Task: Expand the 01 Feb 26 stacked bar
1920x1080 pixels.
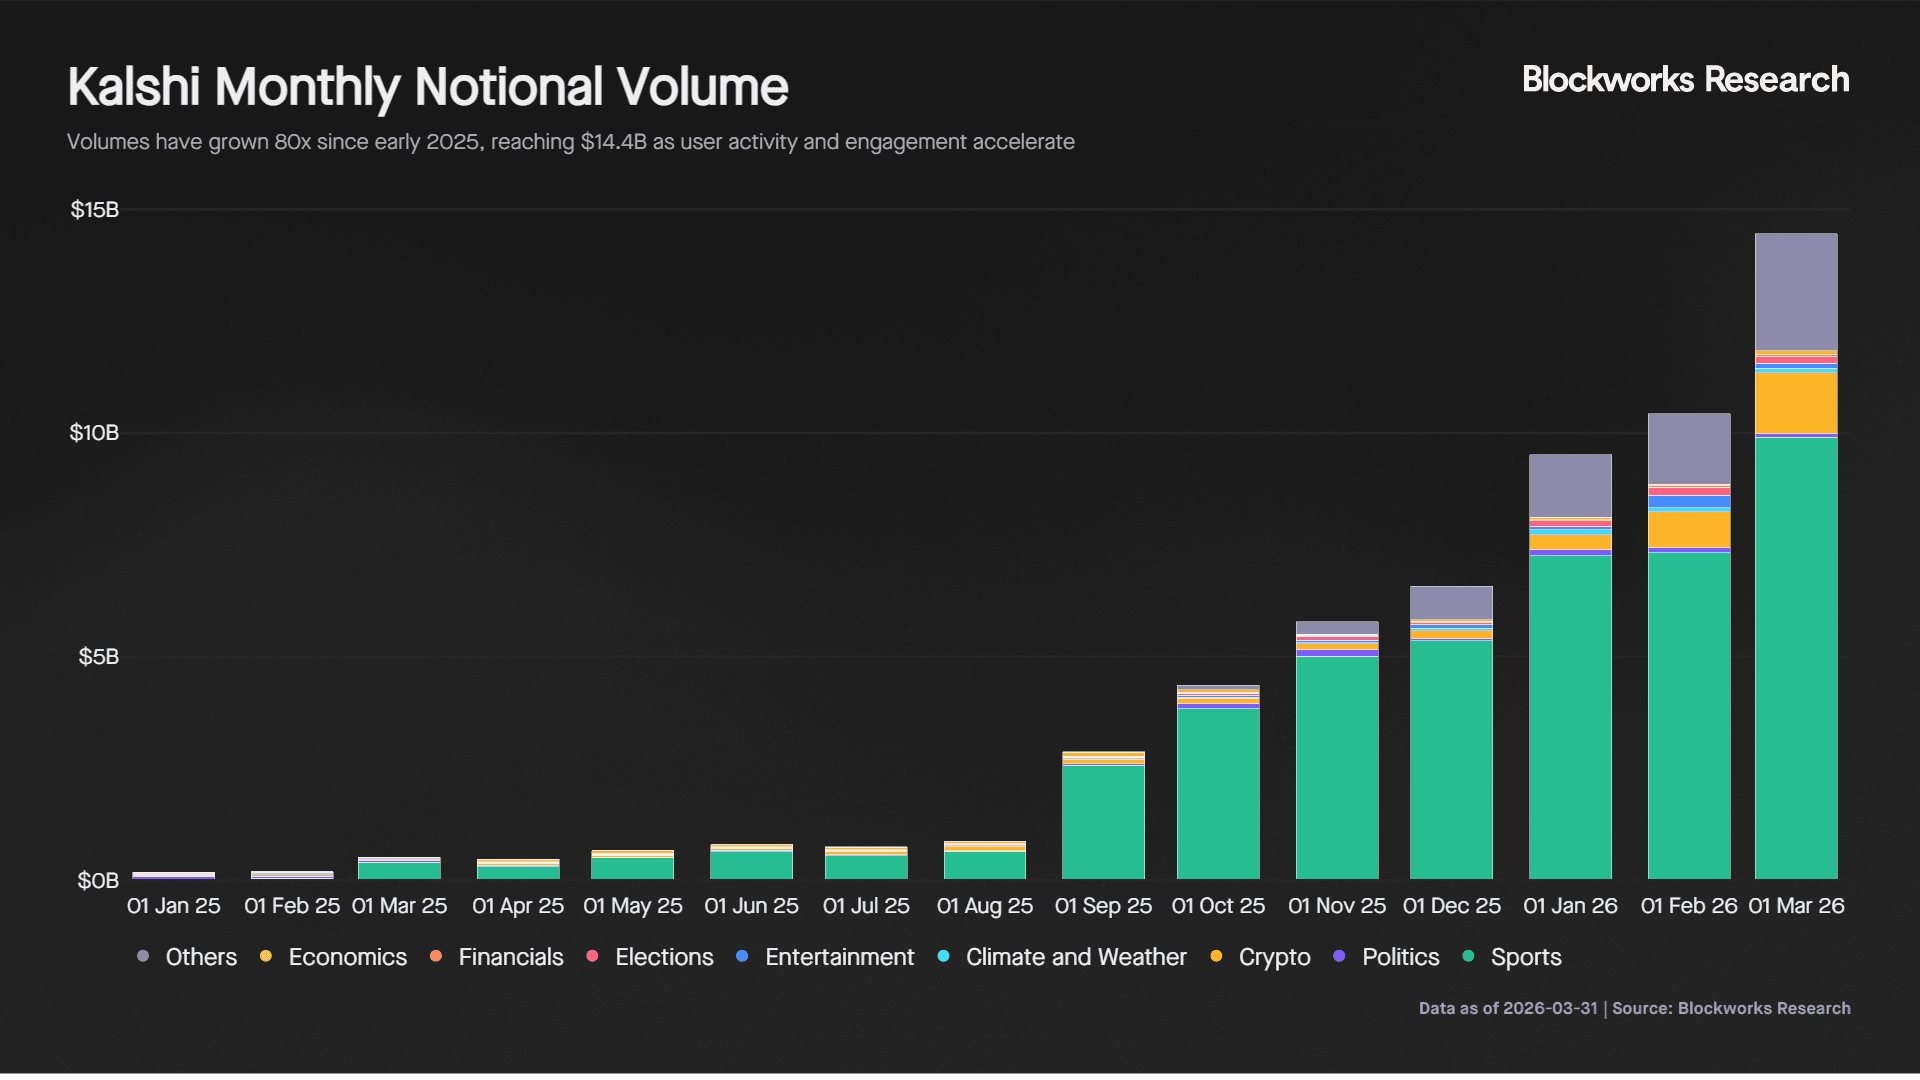Action: (x=1688, y=650)
